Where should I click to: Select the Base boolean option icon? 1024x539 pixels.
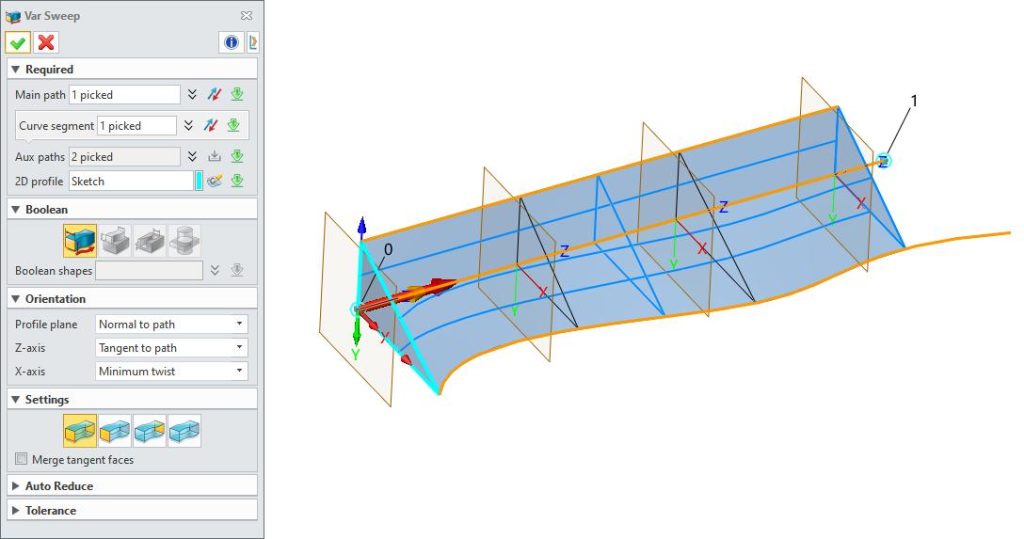pyautogui.click(x=80, y=241)
